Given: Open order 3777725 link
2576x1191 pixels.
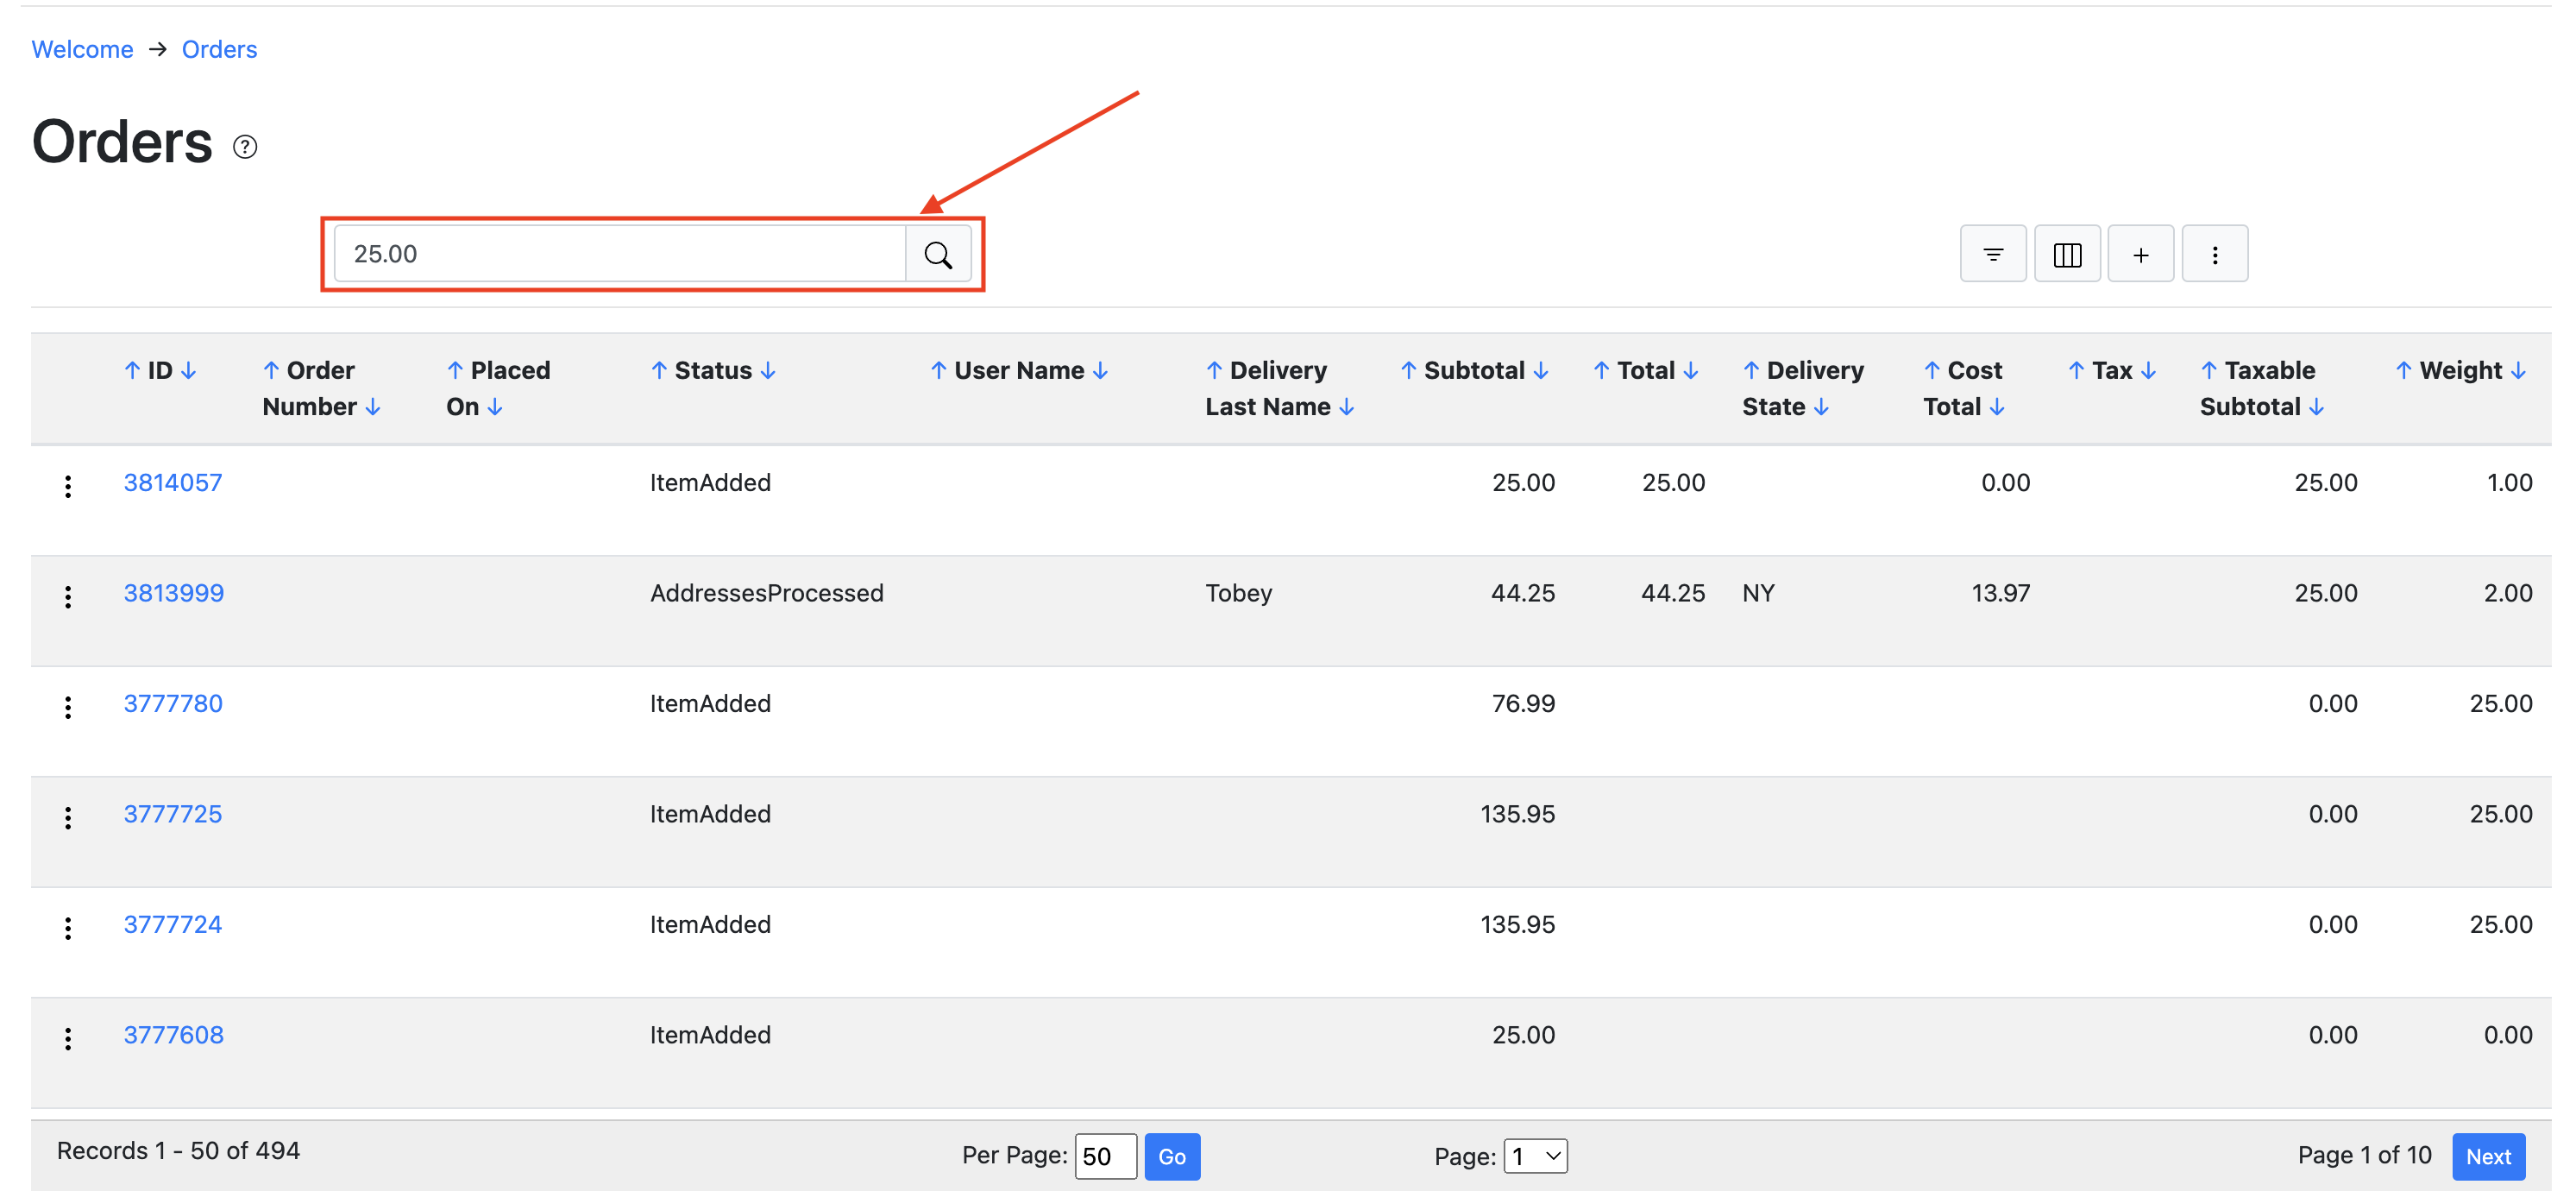Looking at the screenshot, I should pos(173,814).
